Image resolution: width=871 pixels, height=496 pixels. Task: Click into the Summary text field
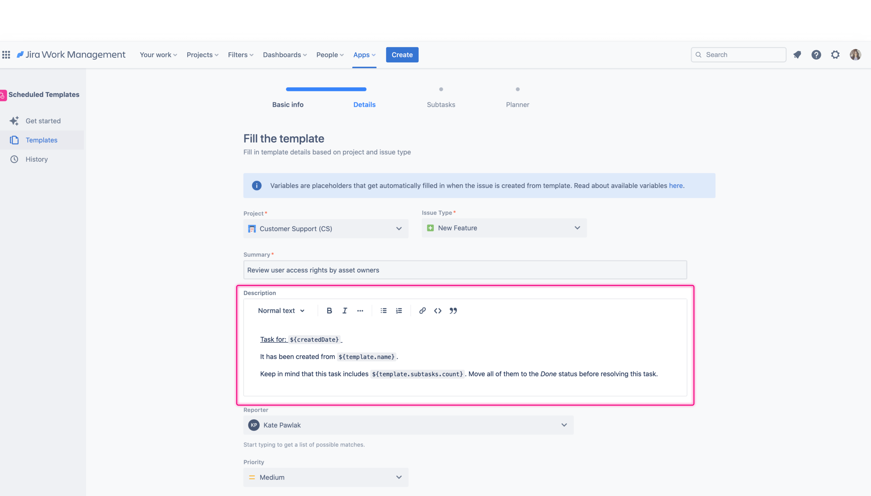465,270
